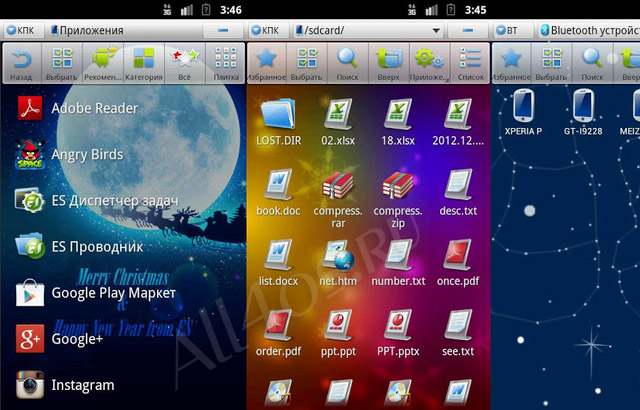The height and width of the screenshot is (410, 640).
Task: Tap Вверх up-folder icon in sdcard panel
Action: 389,64
